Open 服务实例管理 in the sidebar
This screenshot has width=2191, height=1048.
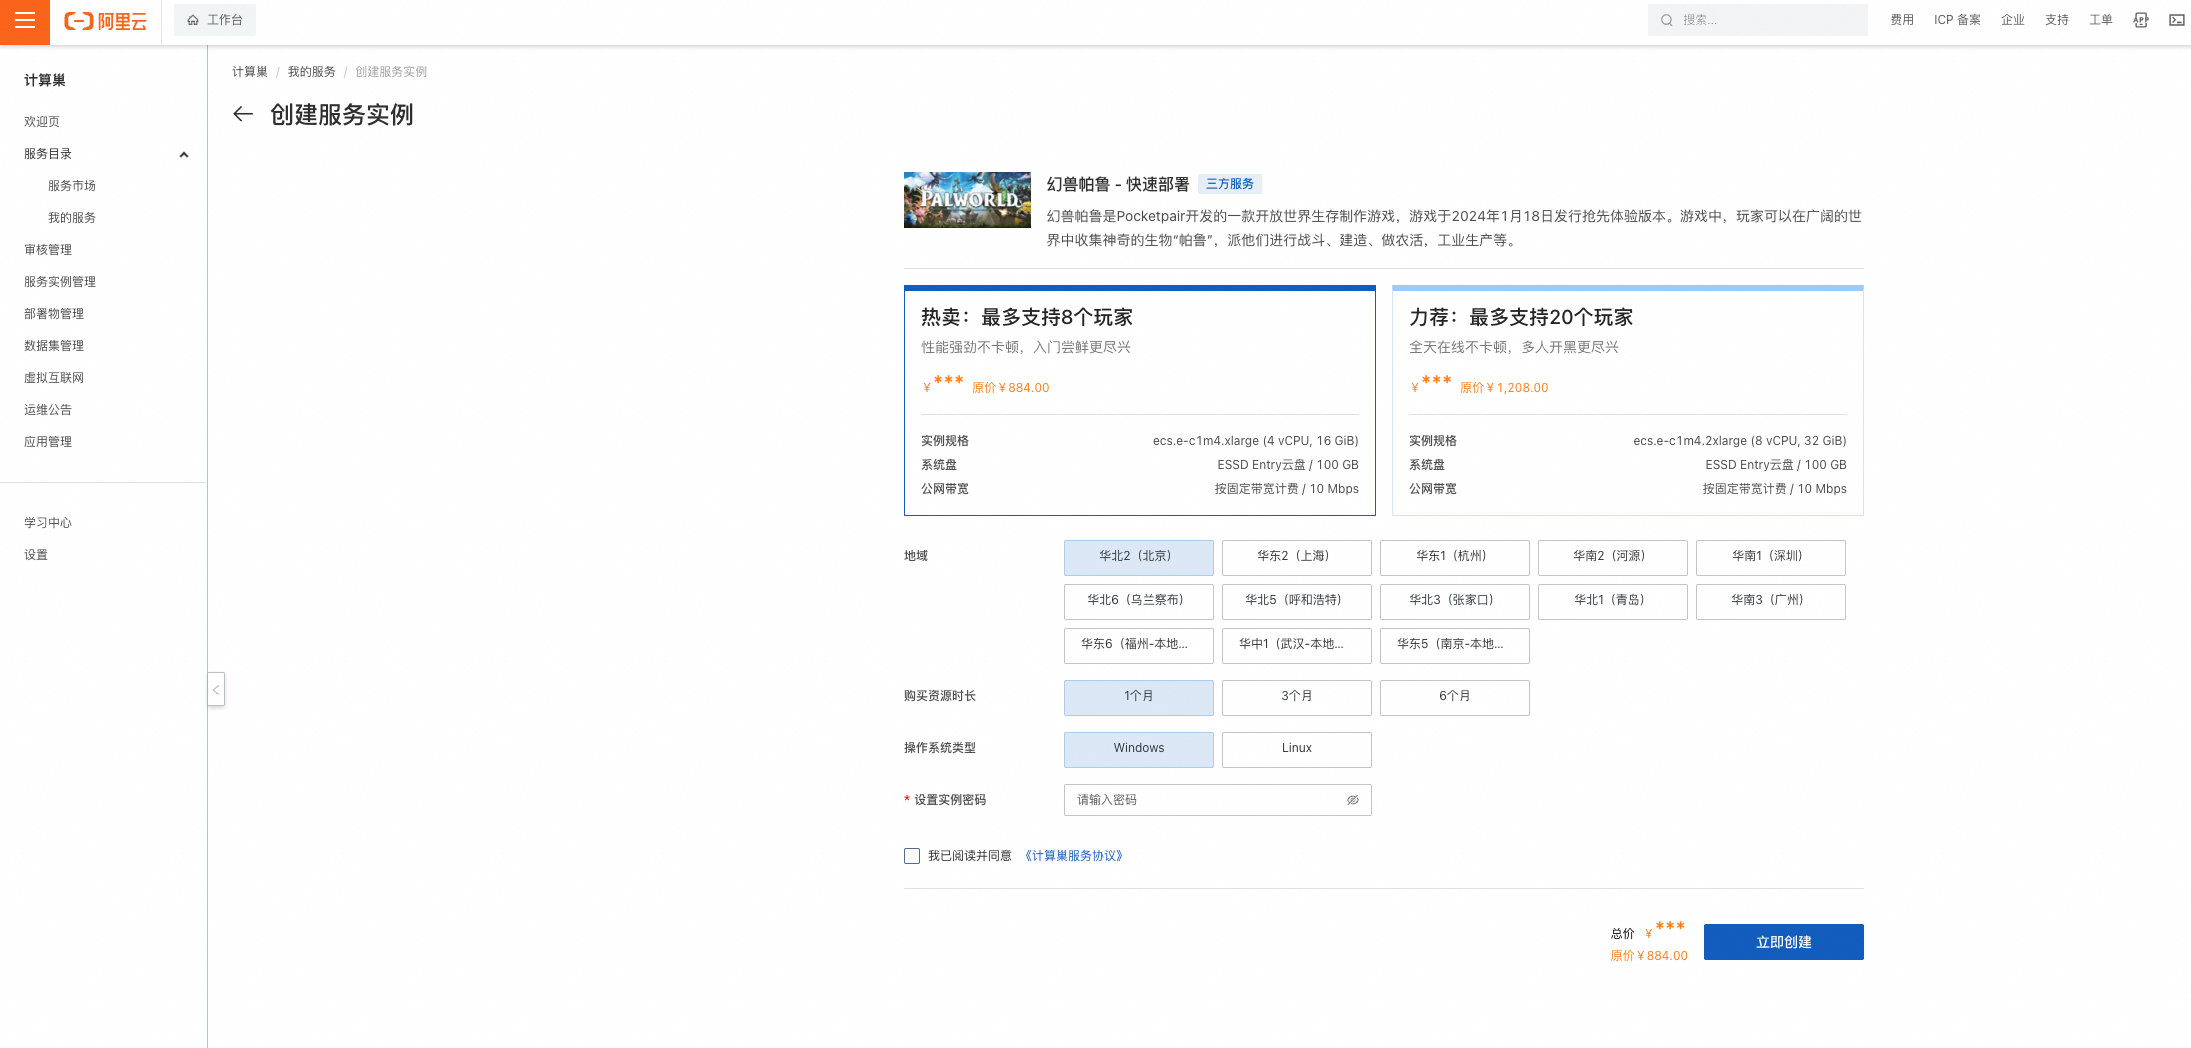[60, 282]
